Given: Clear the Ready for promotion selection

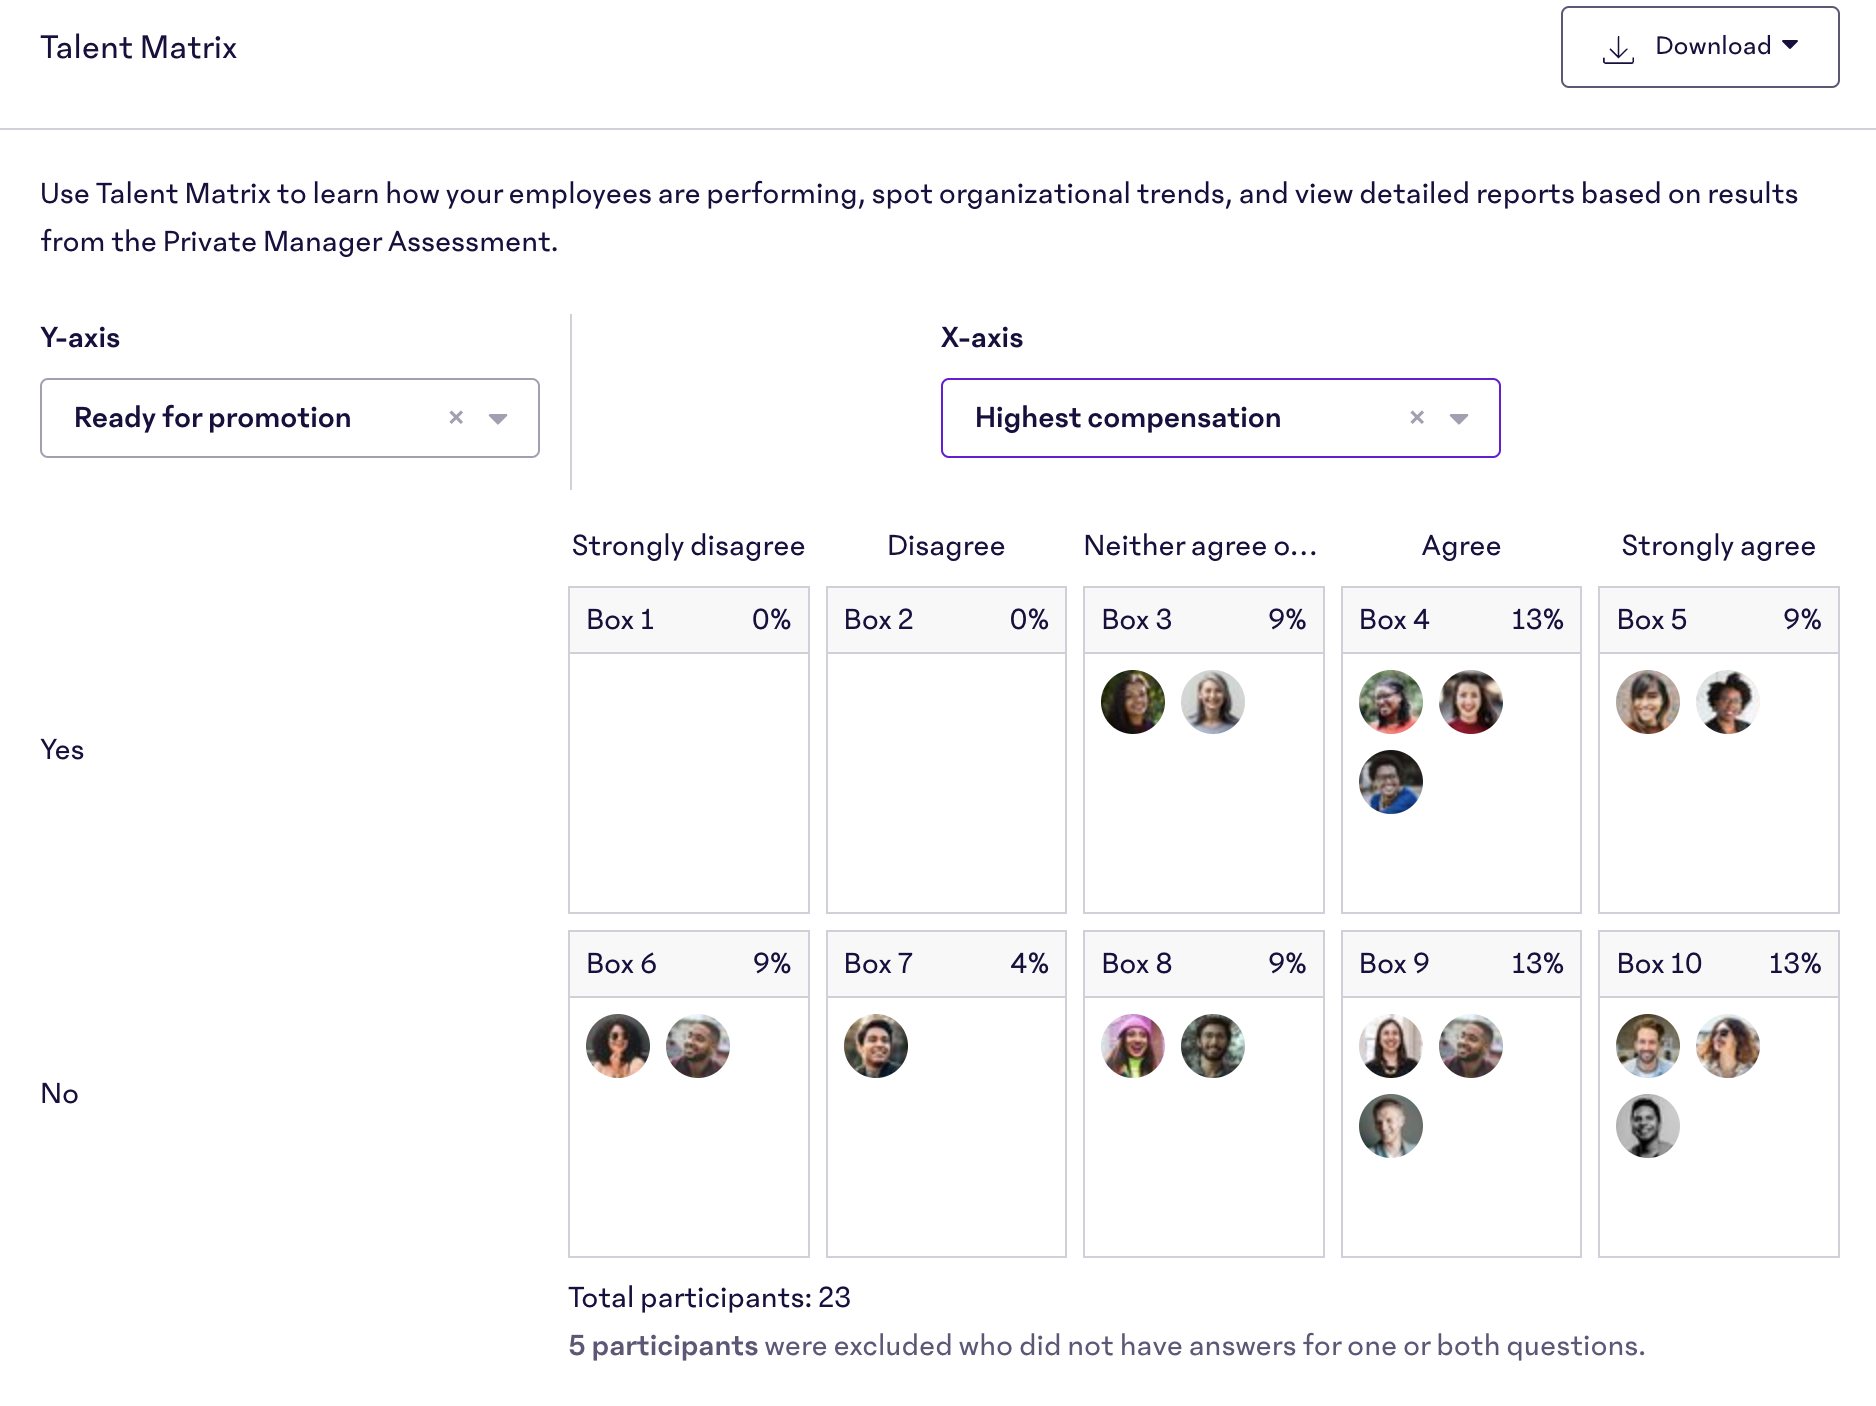Looking at the screenshot, I should coord(457,418).
